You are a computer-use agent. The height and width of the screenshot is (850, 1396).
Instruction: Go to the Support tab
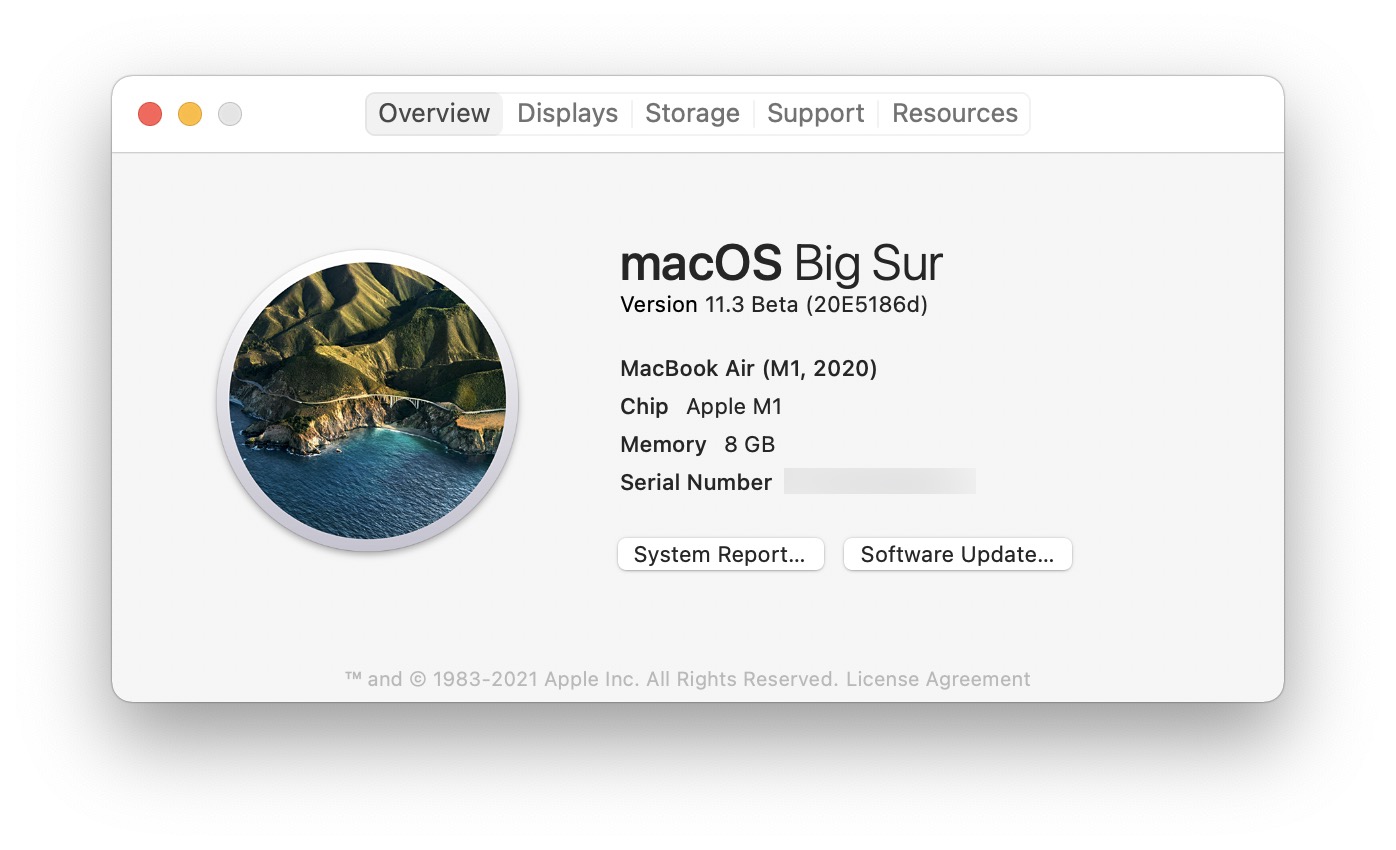[x=815, y=114]
